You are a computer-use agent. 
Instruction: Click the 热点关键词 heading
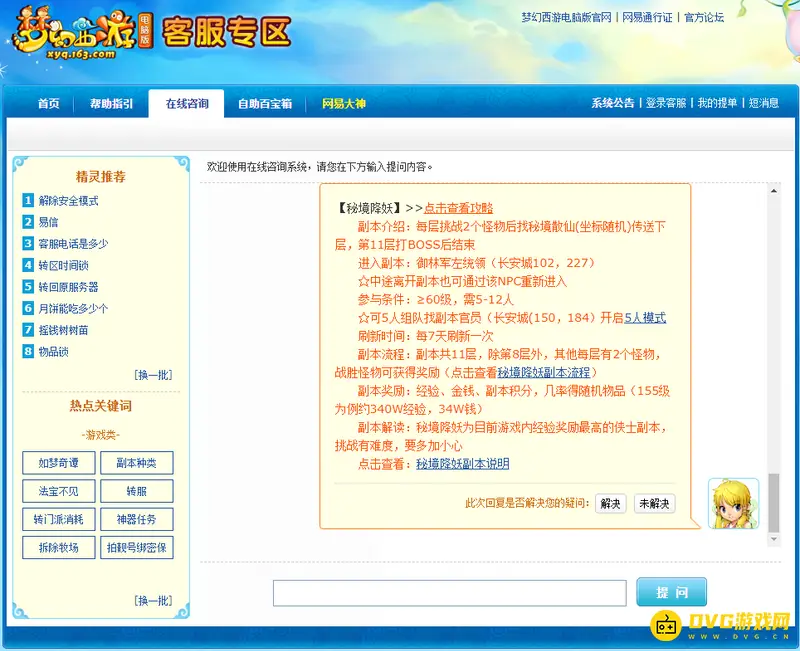point(101,406)
